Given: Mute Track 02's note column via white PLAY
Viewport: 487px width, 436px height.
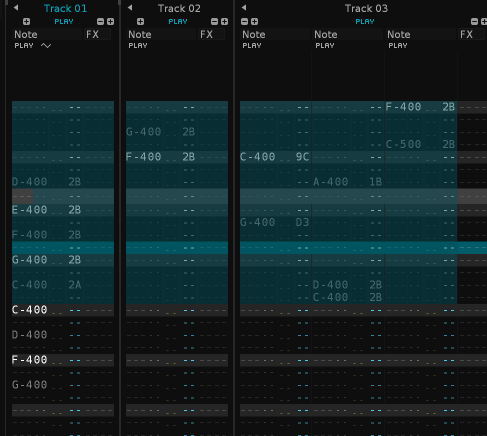Looking at the screenshot, I should click(x=138, y=46).
